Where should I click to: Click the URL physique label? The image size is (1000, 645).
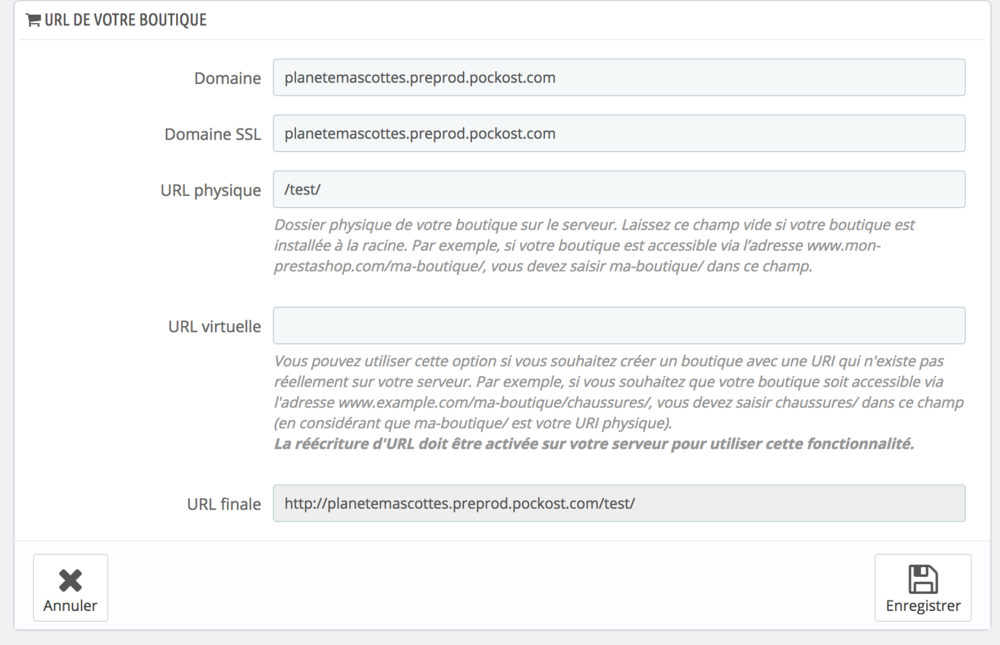pos(210,190)
